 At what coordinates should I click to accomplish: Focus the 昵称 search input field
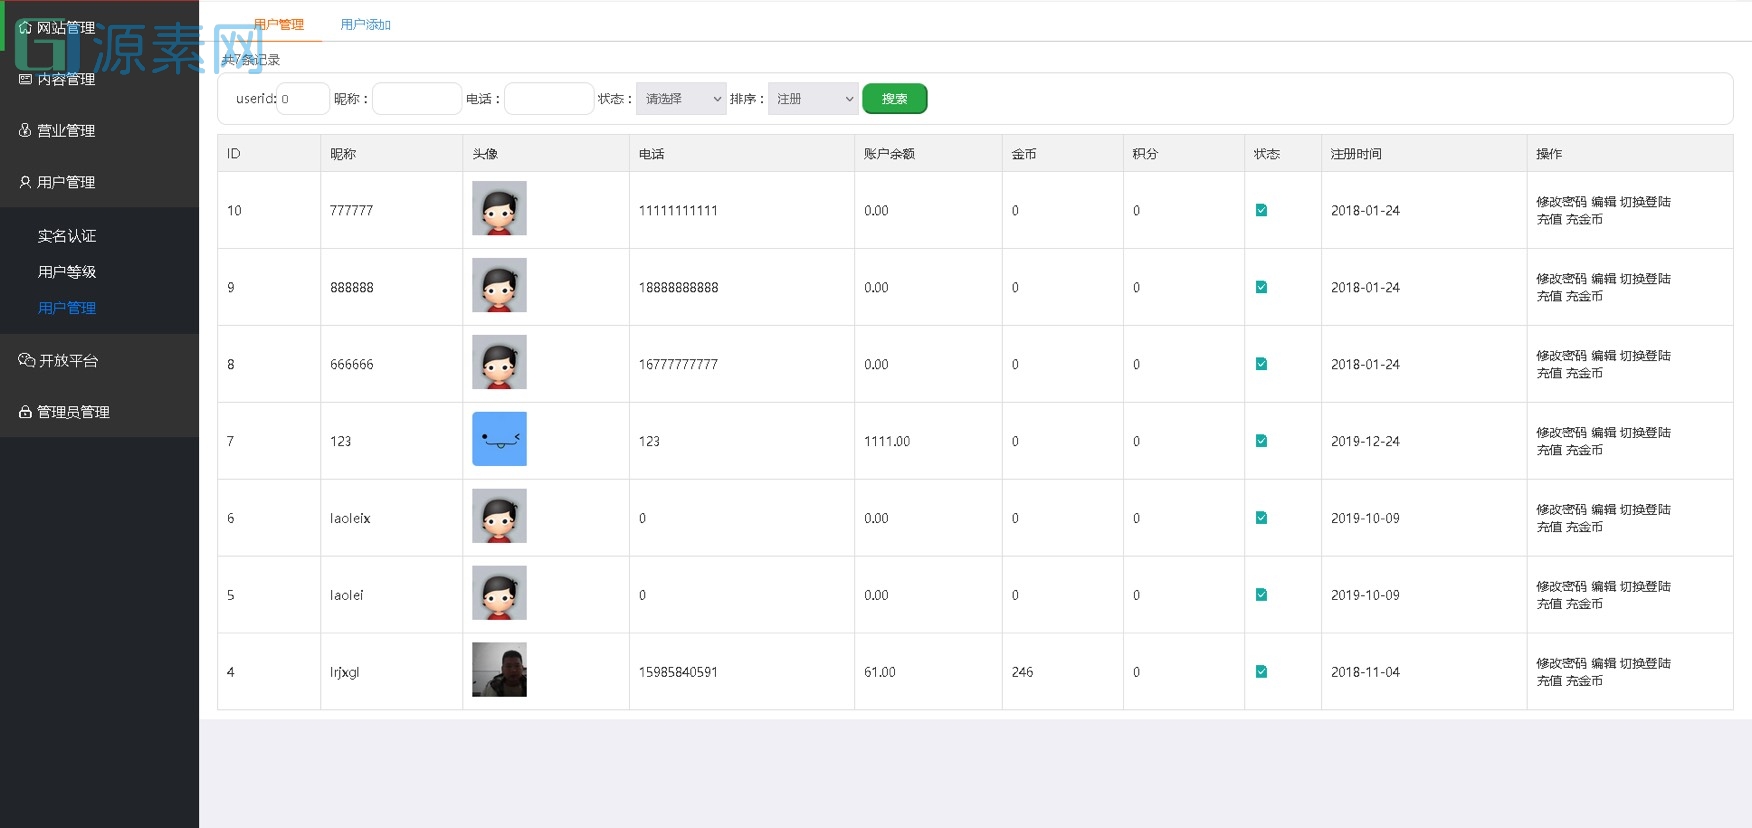417,99
